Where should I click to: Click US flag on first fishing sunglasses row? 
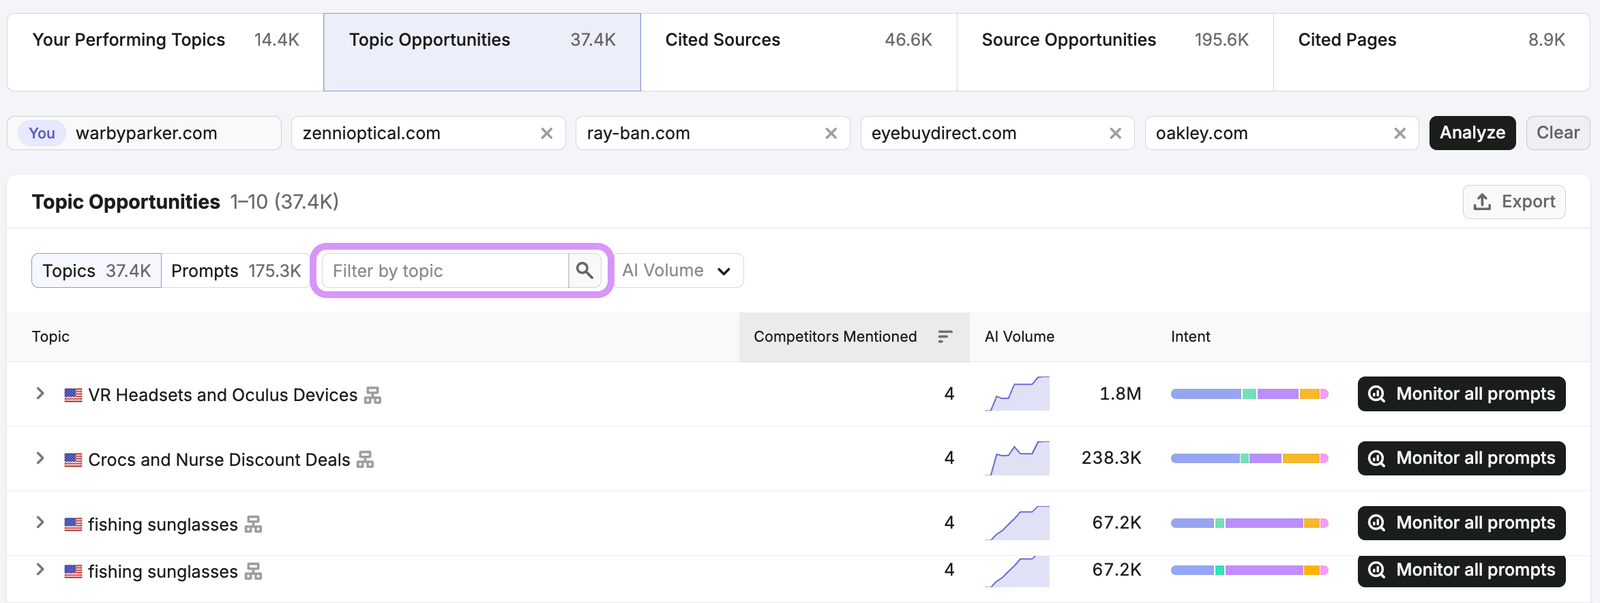tap(73, 524)
